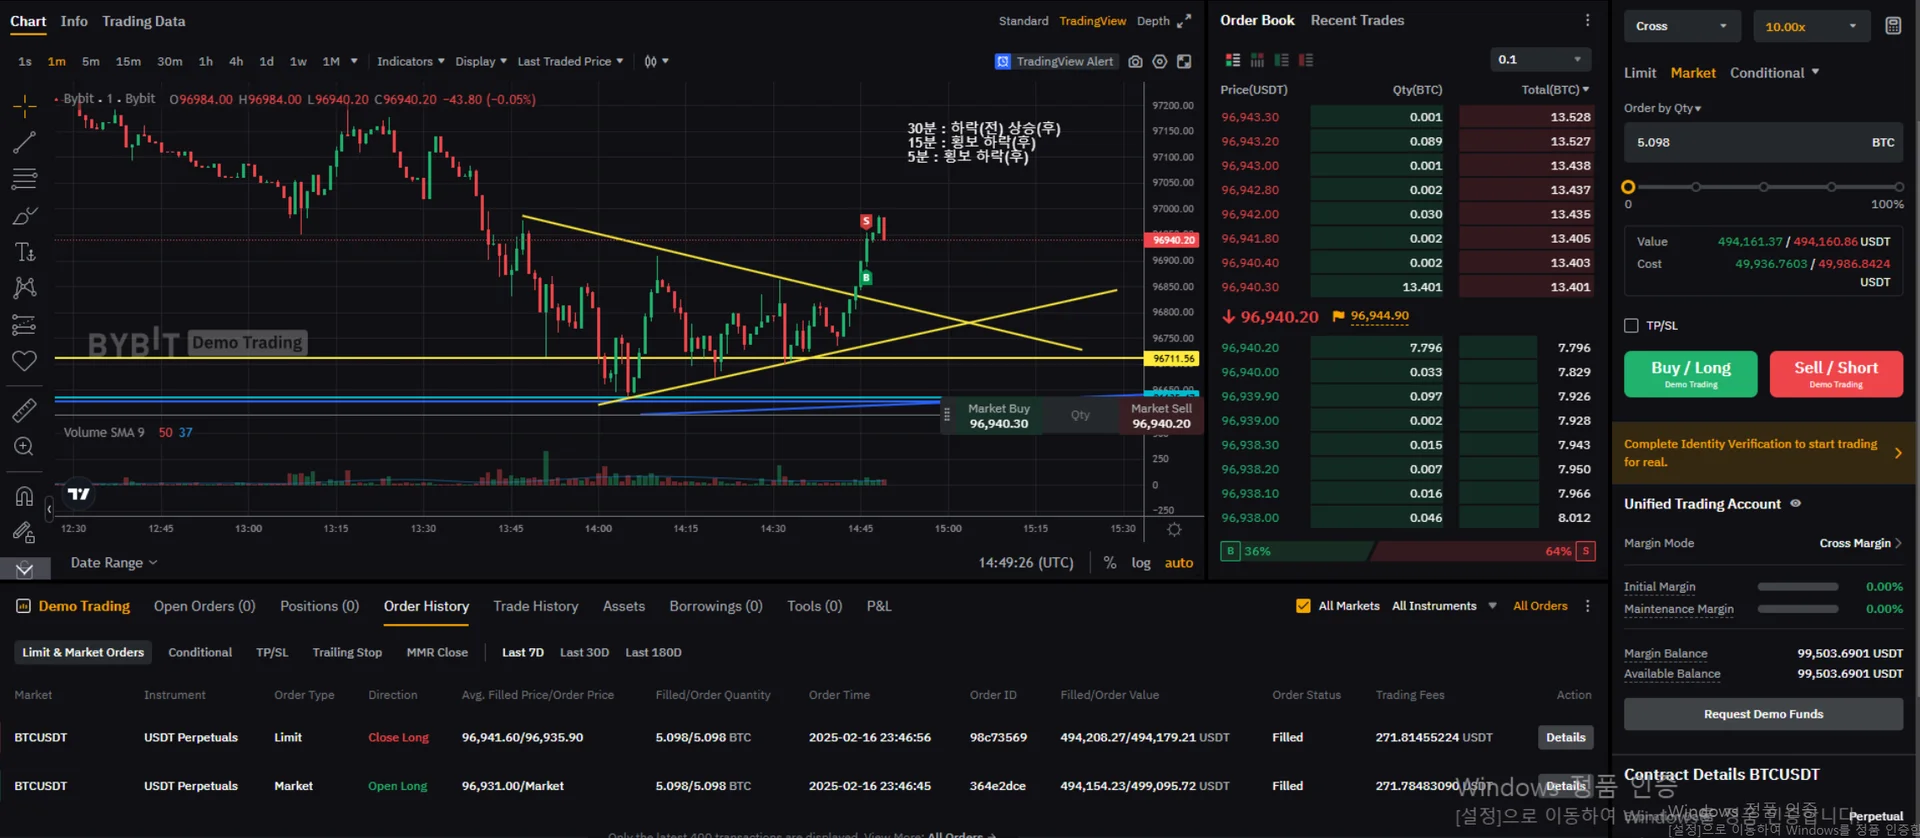Switch to Recent Trades tab
This screenshot has height=838, width=1920.
point(1357,21)
